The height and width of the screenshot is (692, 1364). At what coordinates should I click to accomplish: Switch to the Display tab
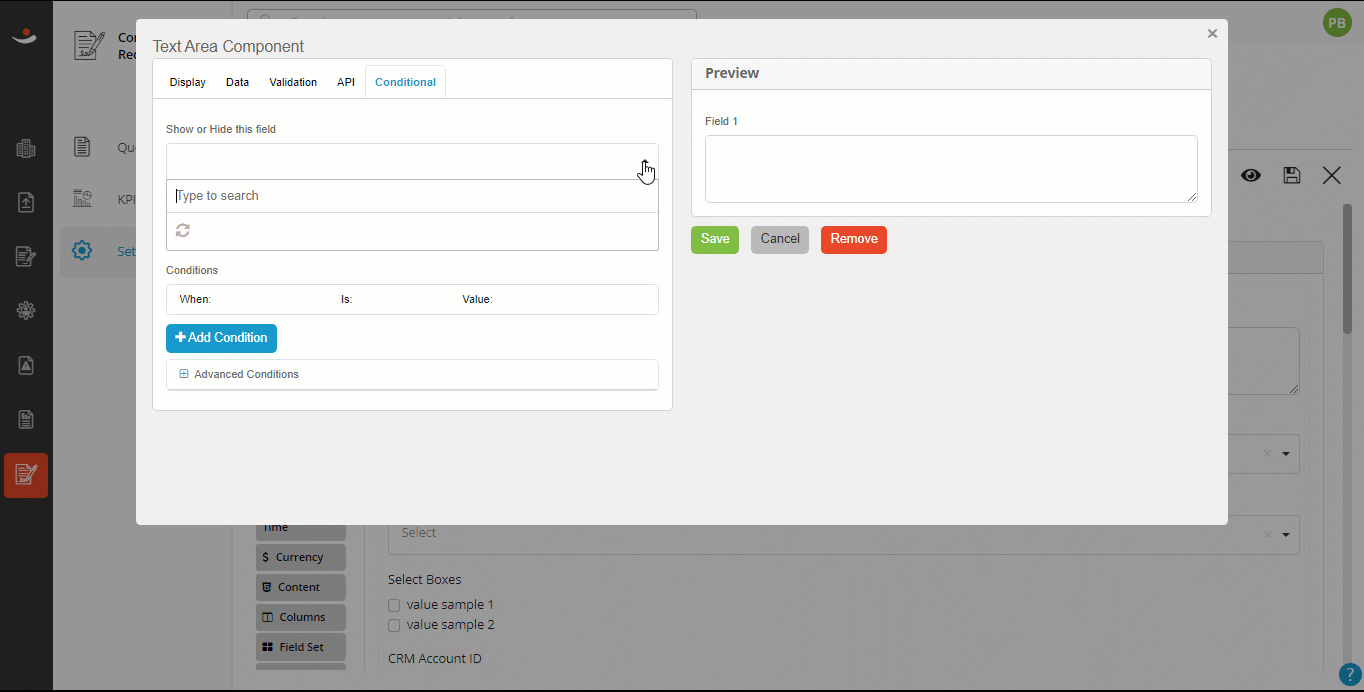pos(187,82)
